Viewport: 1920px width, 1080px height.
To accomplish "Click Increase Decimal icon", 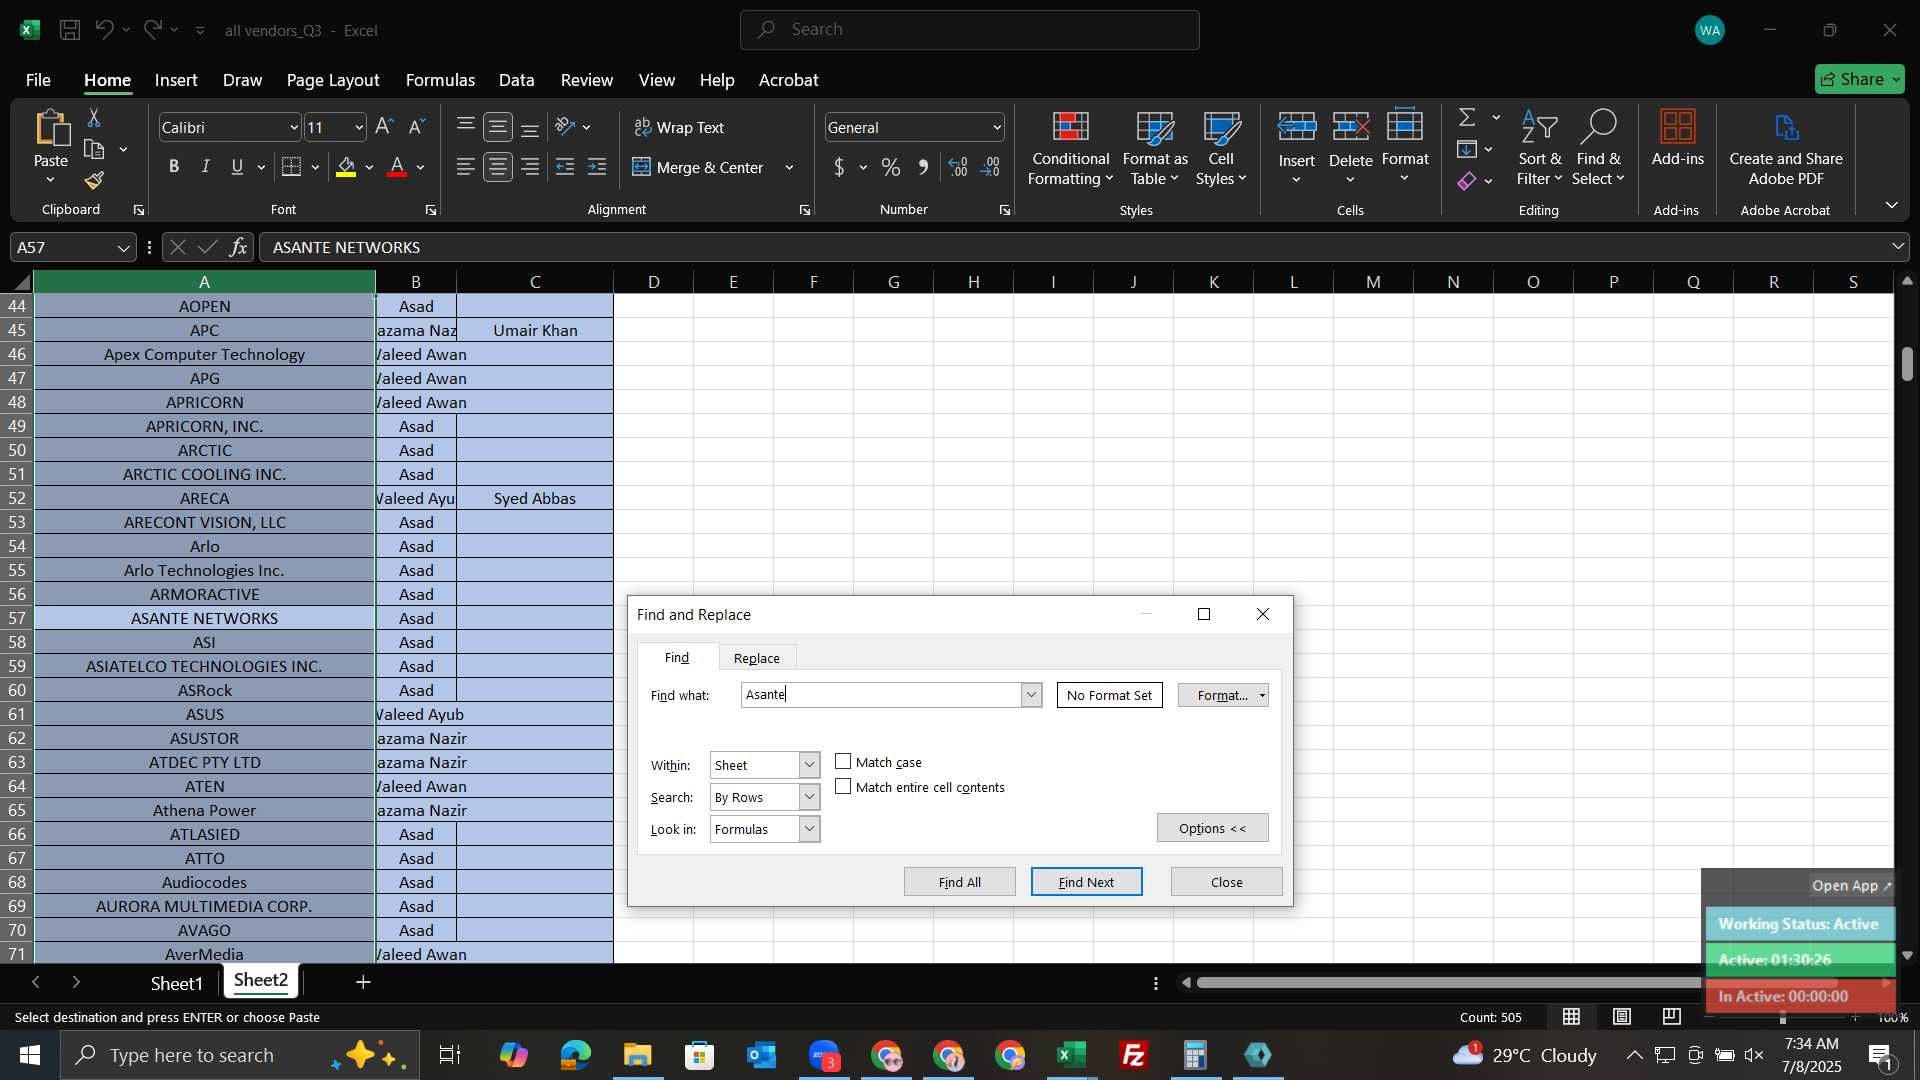I will (958, 167).
